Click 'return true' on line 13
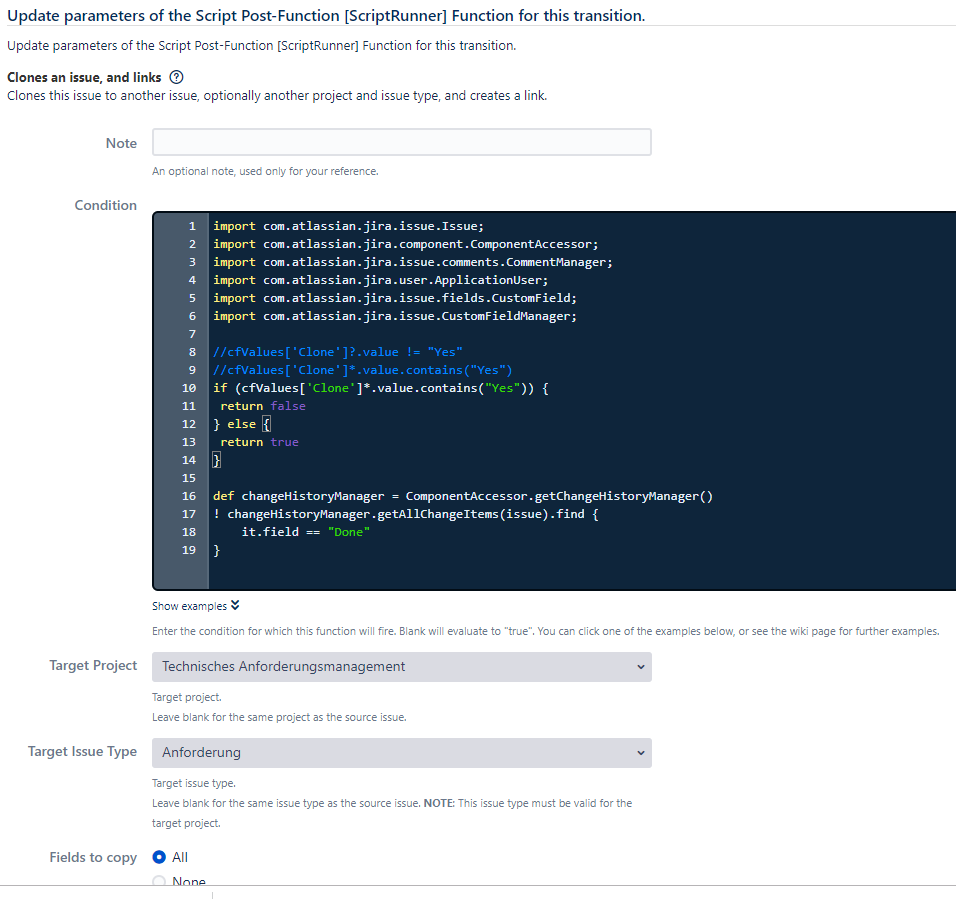 (x=259, y=442)
